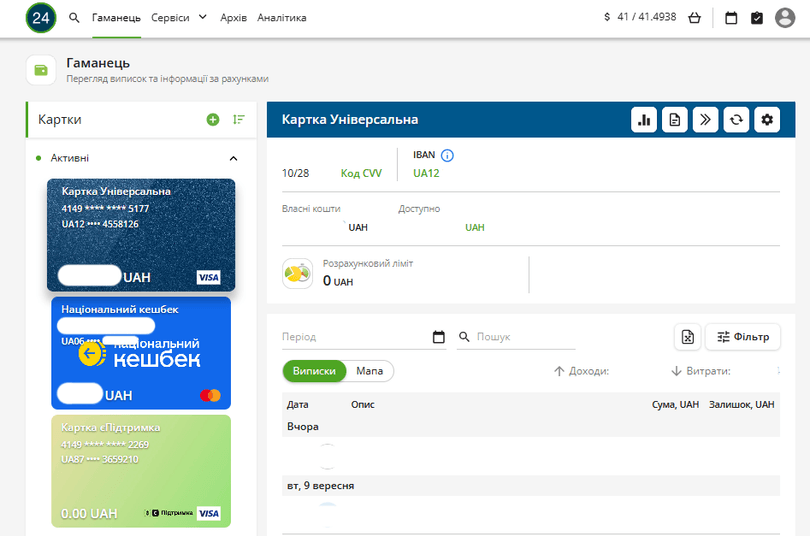Switch to the Виписки view
Screen dimensions: 810x536
point(314,371)
